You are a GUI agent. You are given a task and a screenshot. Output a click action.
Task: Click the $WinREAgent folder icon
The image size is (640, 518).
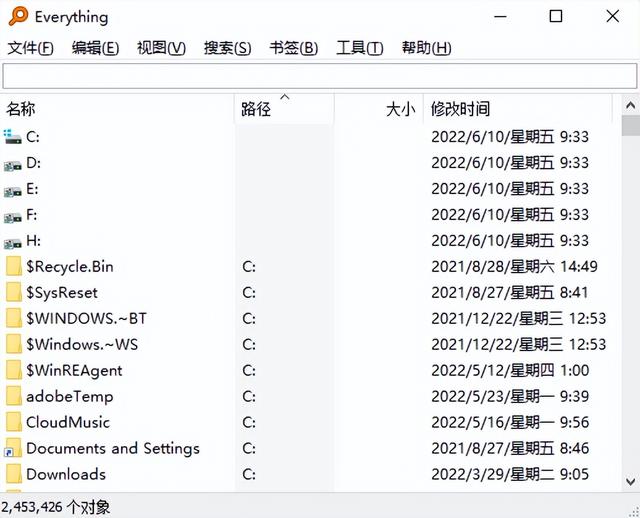pos(13,370)
